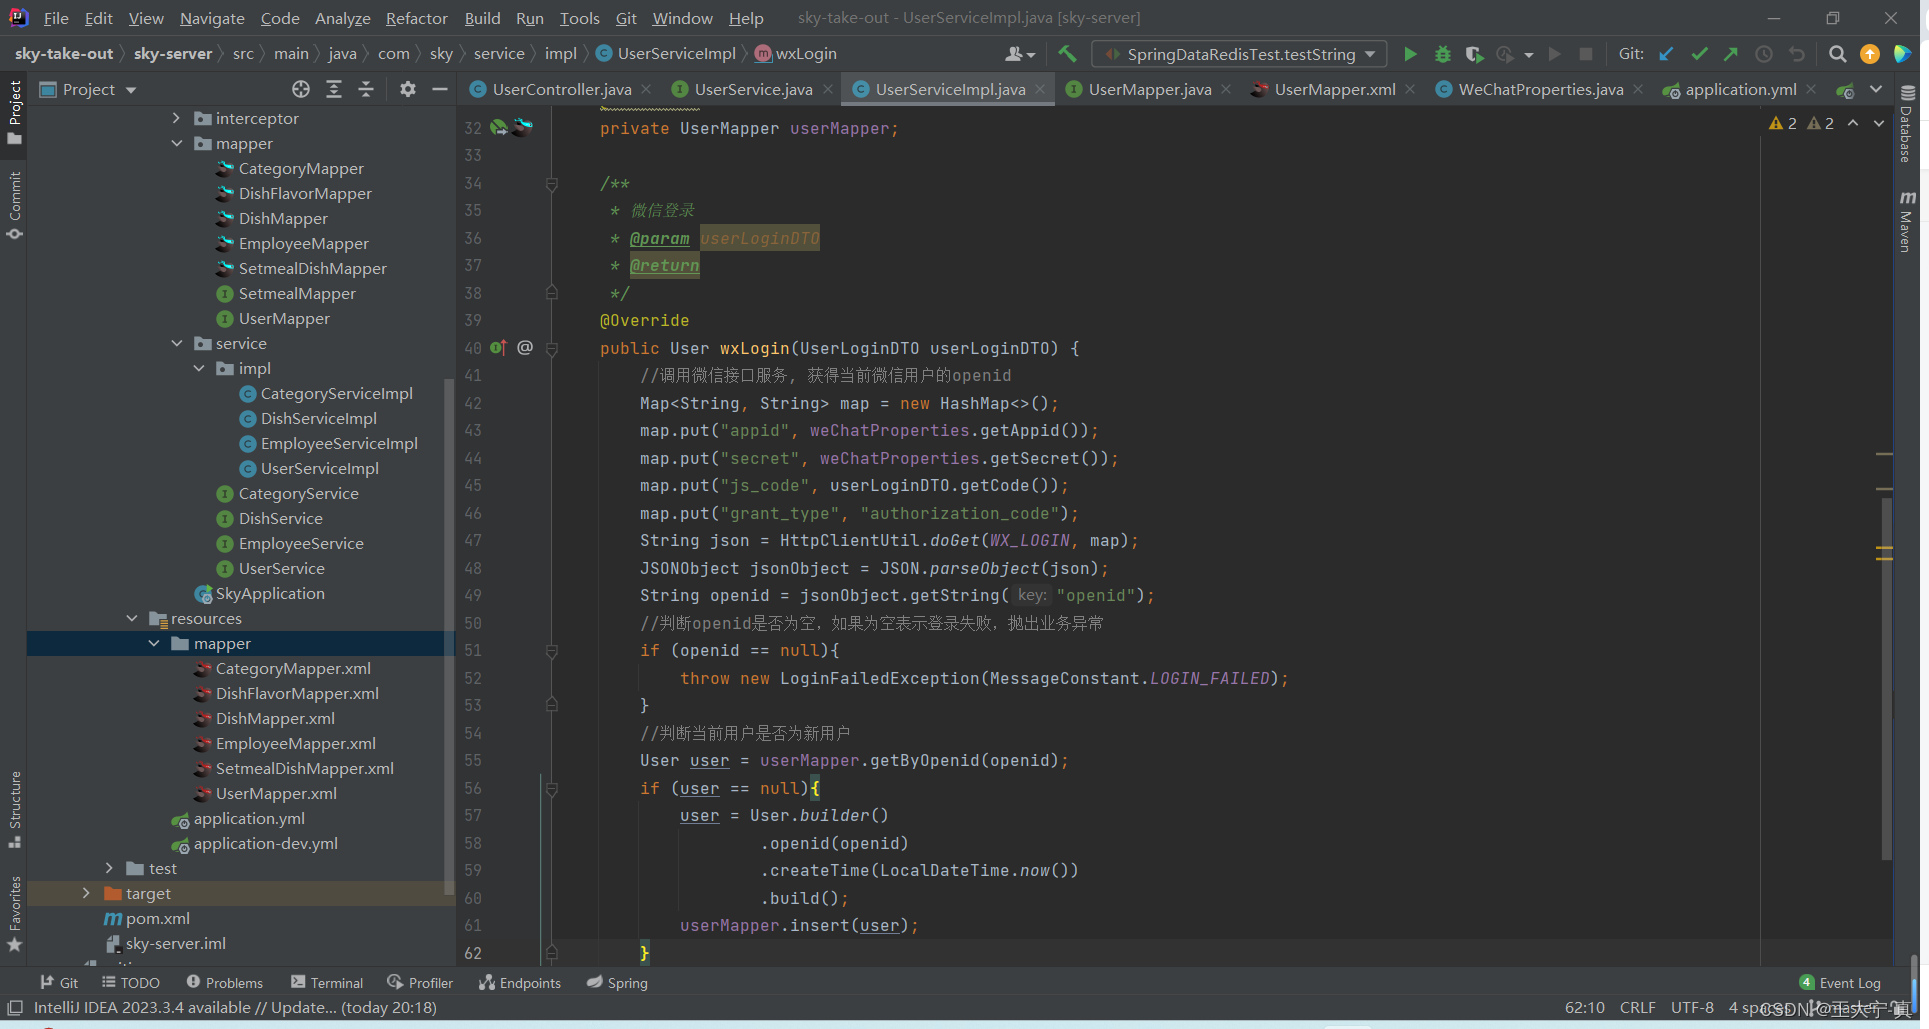Open the run configuration dropdown SpringDataRedisTest.testString
This screenshot has width=1929, height=1029.
click(x=1240, y=54)
